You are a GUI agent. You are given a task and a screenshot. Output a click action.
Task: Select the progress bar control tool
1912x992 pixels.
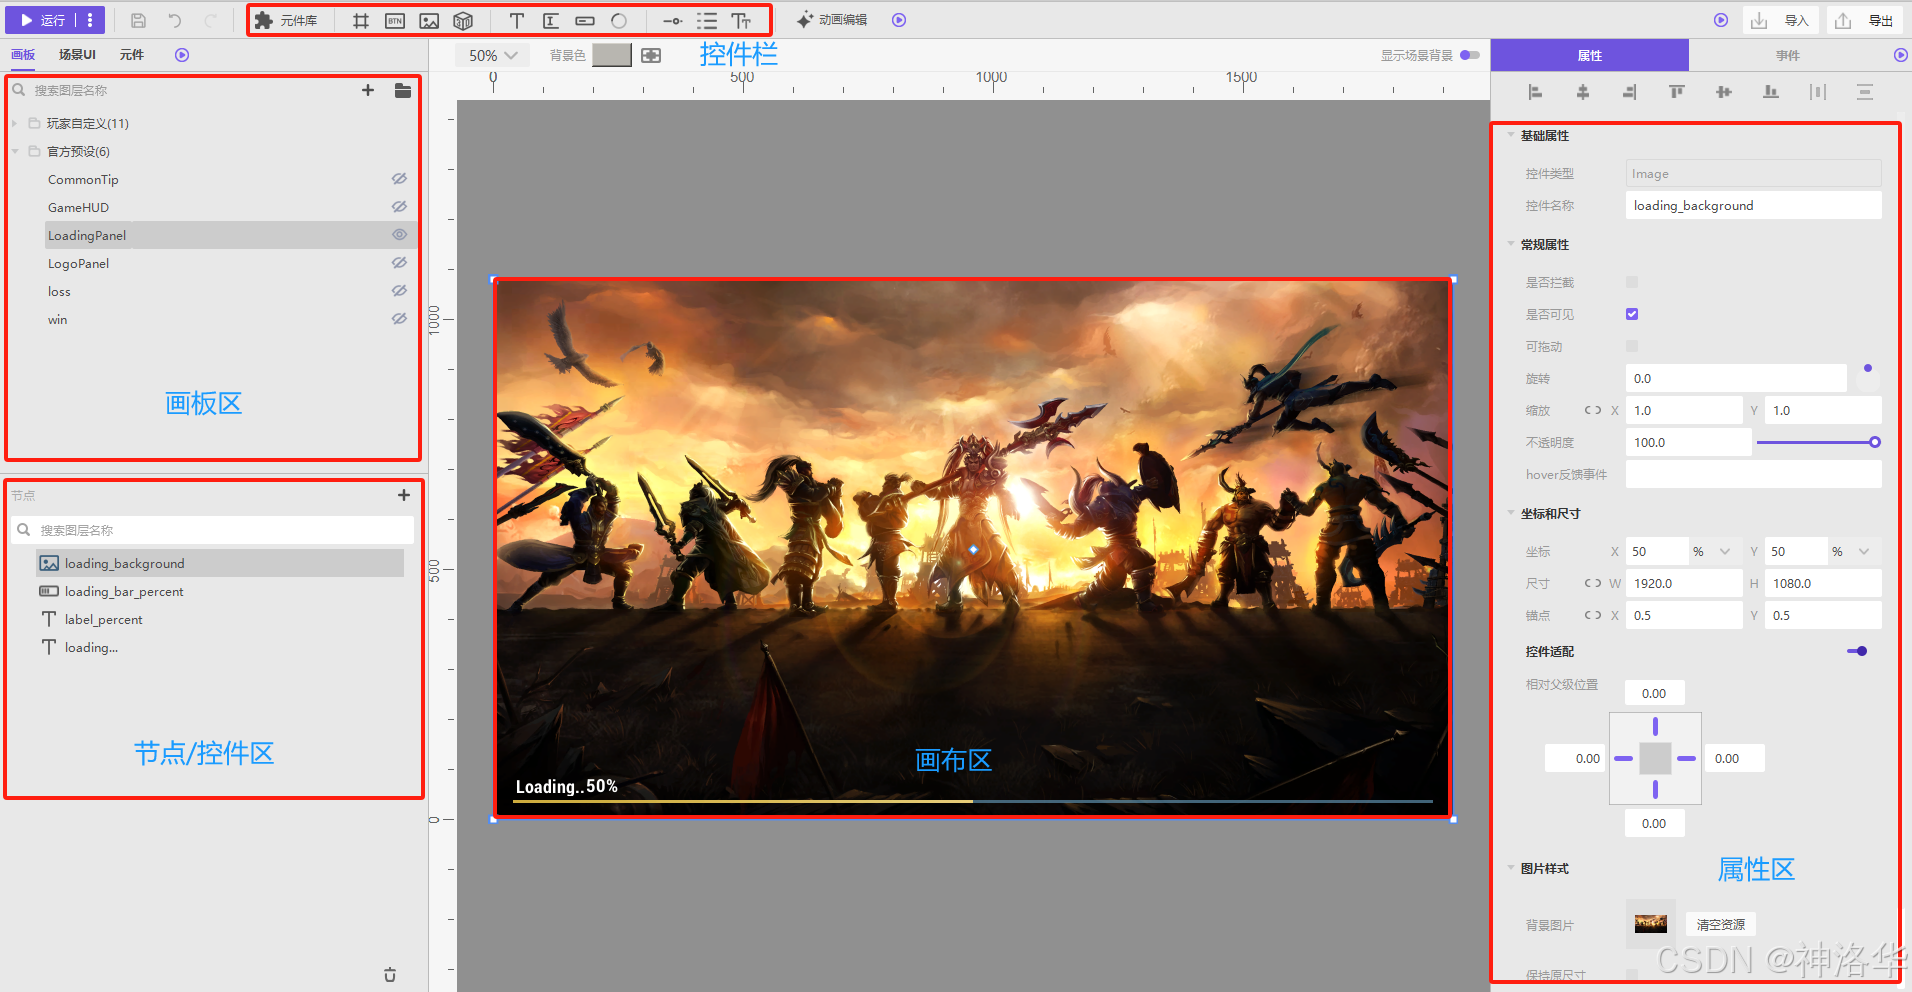(585, 21)
